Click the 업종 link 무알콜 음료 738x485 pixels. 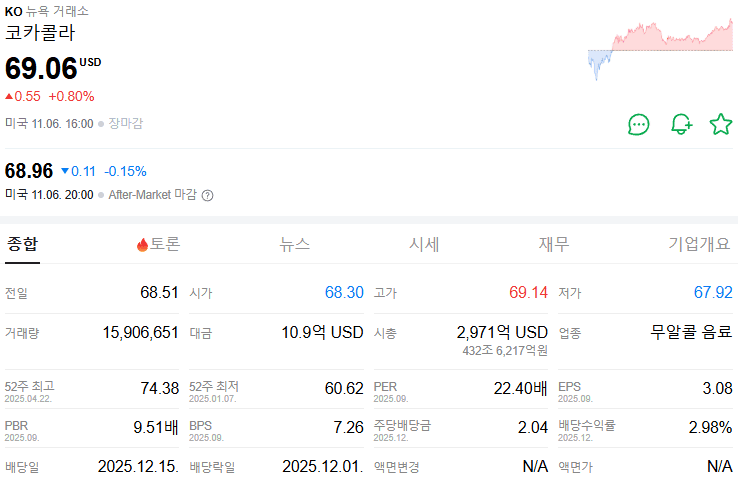[x=691, y=332]
